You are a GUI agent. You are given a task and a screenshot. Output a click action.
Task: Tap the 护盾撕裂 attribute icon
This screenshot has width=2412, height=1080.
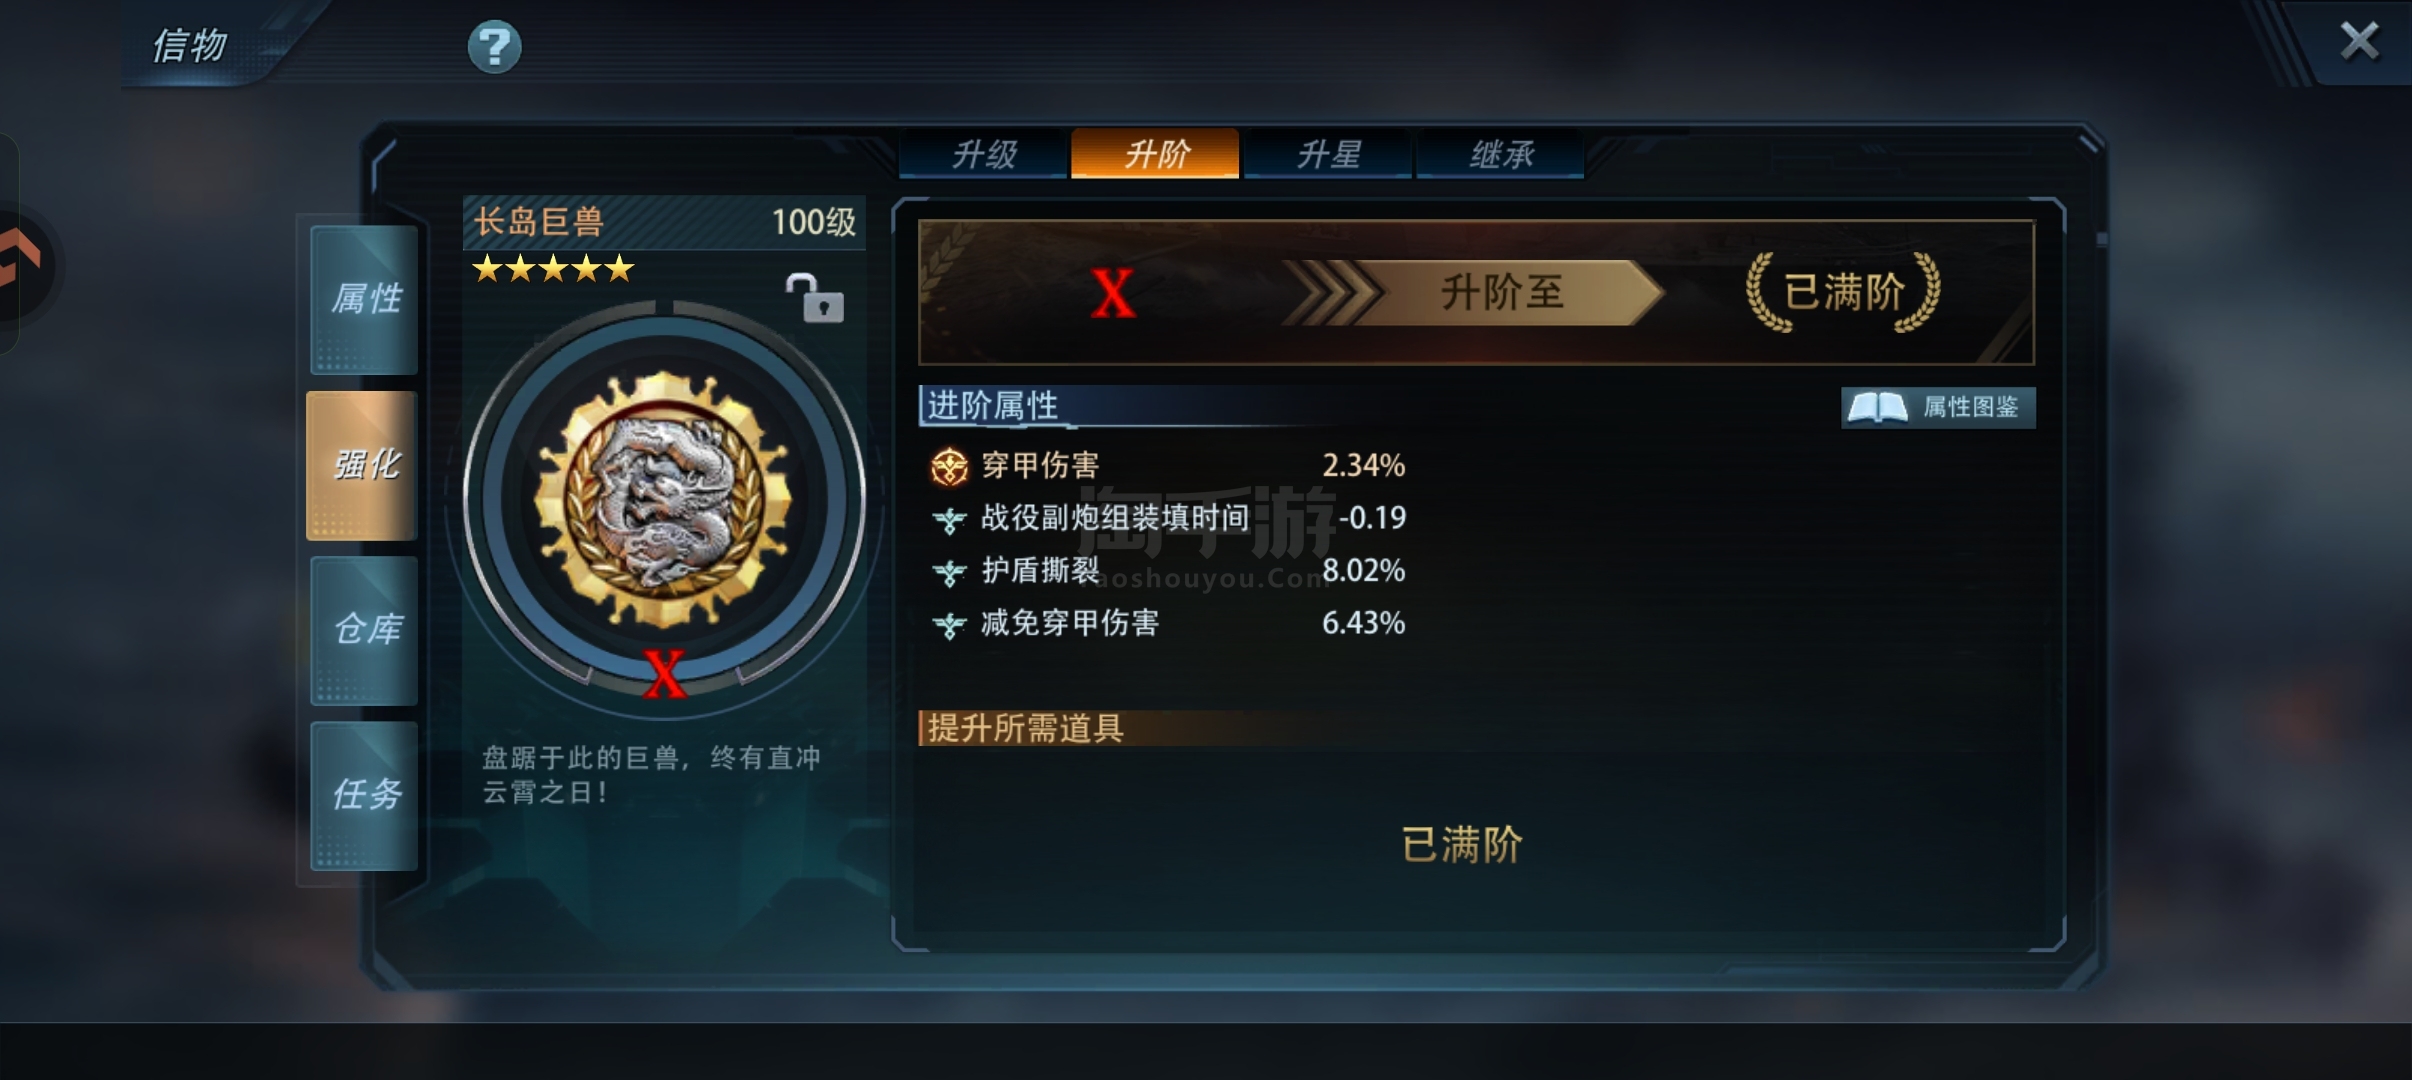(x=949, y=572)
